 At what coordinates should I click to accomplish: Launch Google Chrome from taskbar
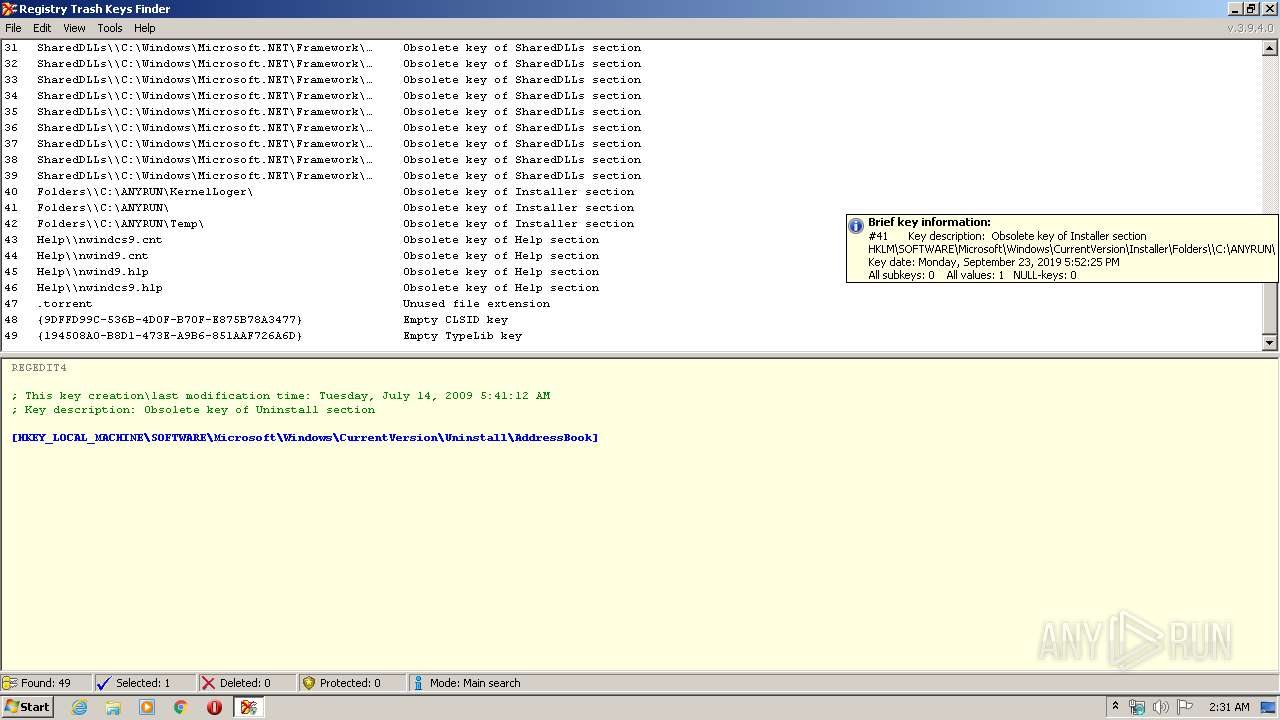point(181,707)
